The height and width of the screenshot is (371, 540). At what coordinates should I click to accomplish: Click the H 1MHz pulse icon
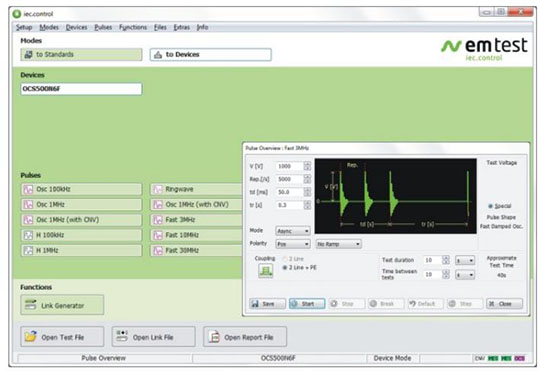28,250
